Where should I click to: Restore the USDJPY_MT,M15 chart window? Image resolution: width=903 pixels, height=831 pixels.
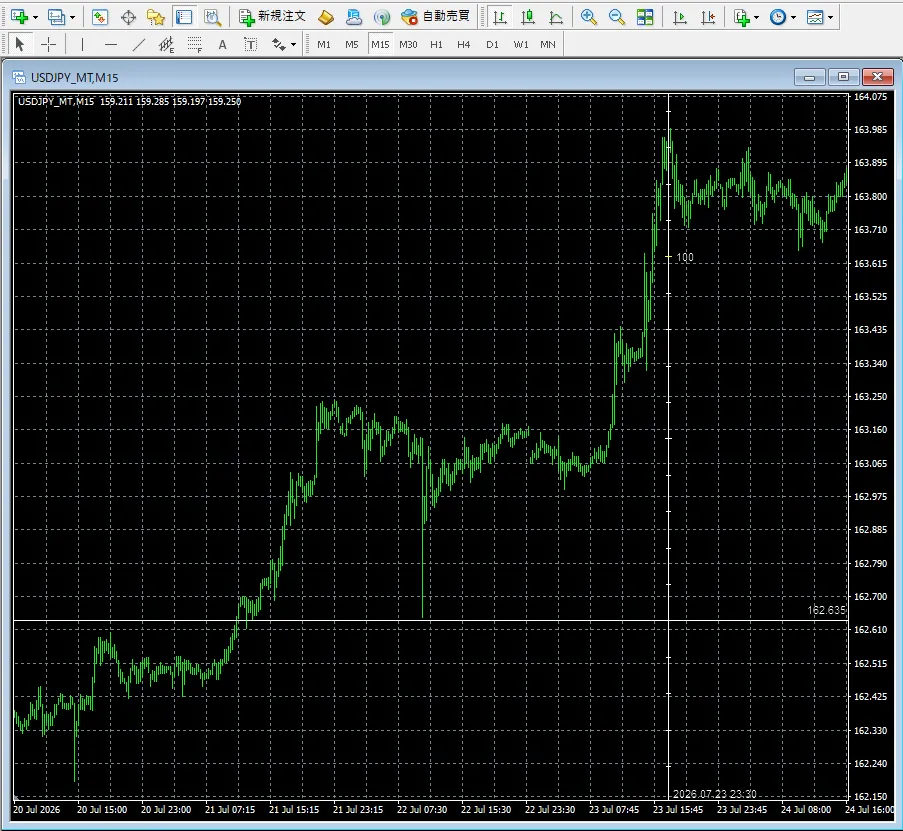pyautogui.click(x=843, y=77)
